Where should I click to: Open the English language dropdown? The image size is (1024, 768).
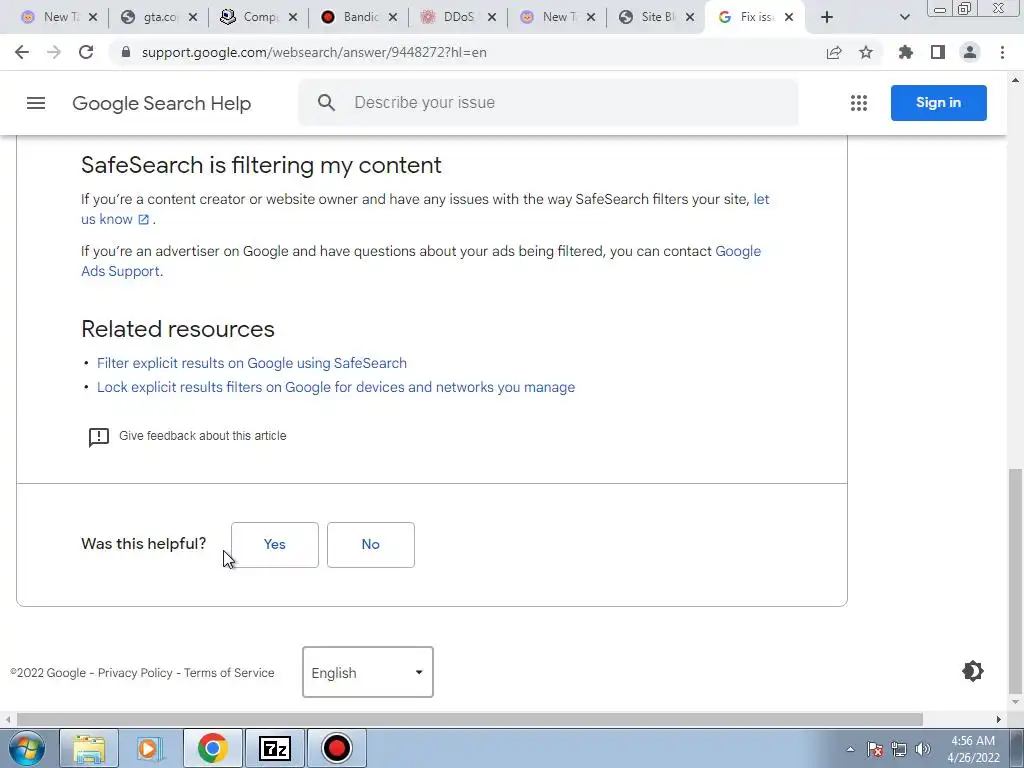(x=368, y=672)
